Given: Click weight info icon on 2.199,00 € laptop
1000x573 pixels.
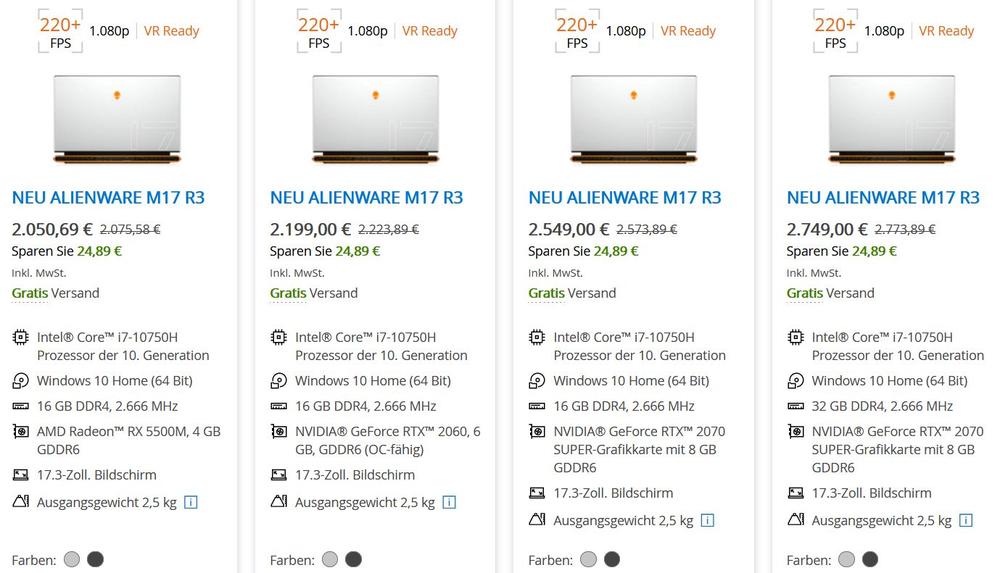Looking at the screenshot, I should click(449, 502).
